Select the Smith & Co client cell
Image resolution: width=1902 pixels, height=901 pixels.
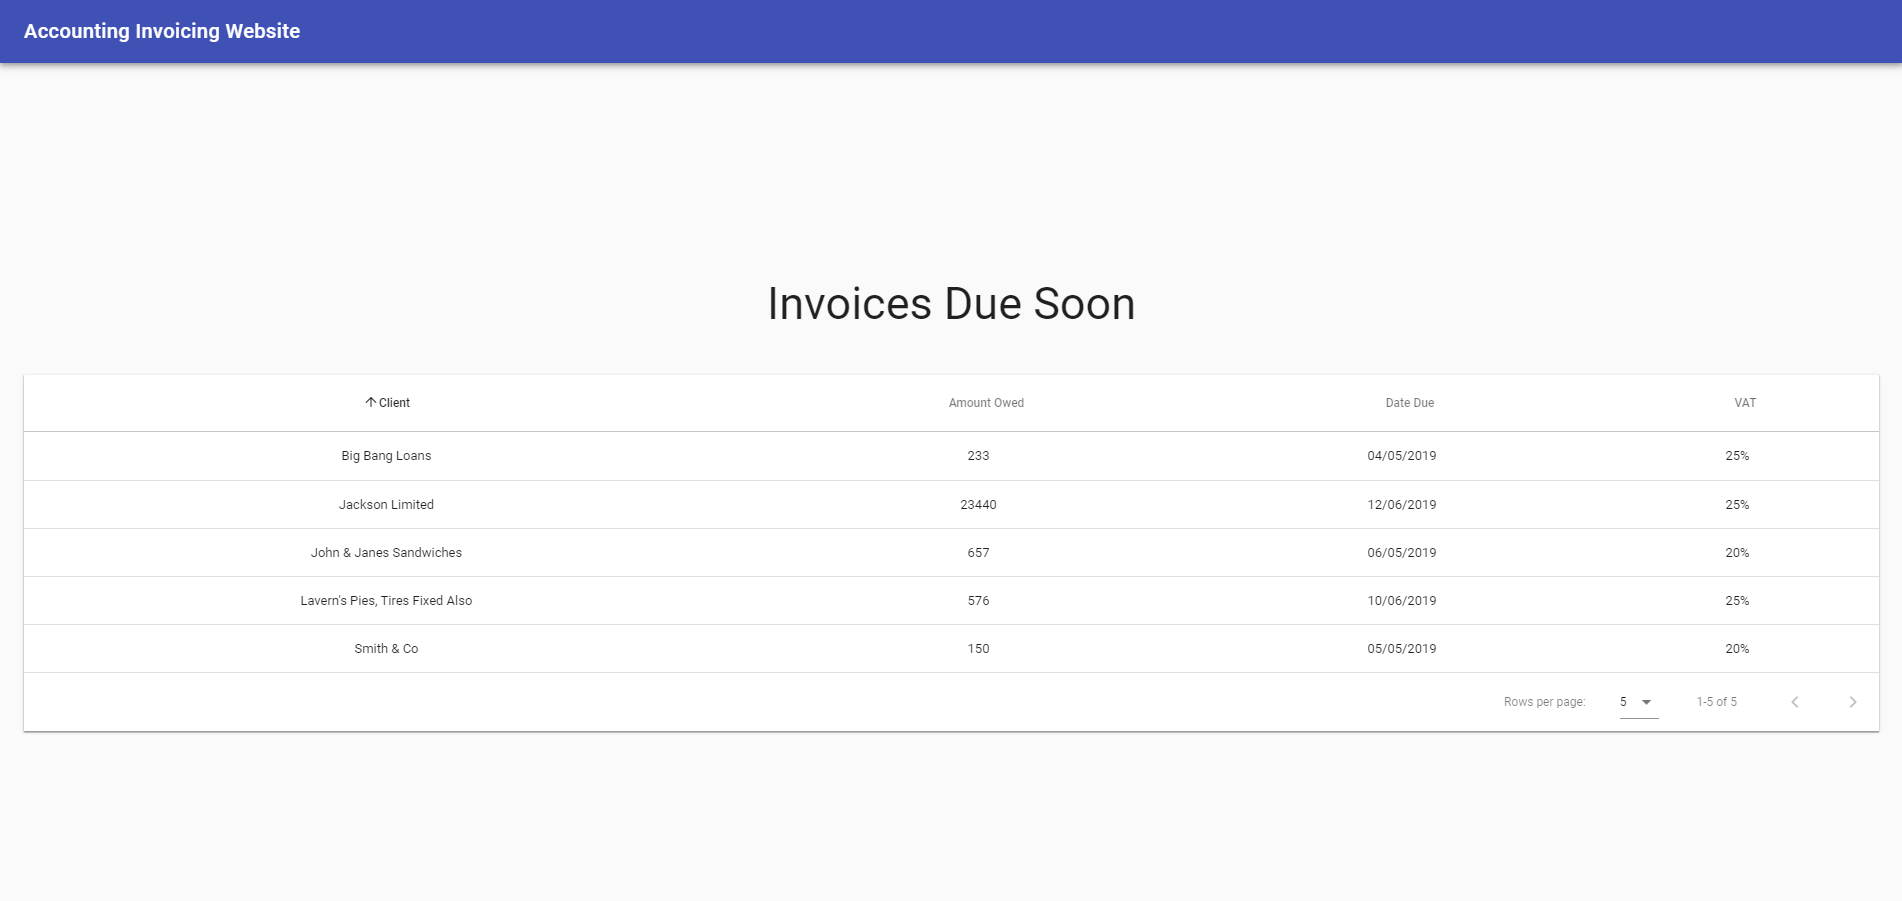pyautogui.click(x=386, y=649)
